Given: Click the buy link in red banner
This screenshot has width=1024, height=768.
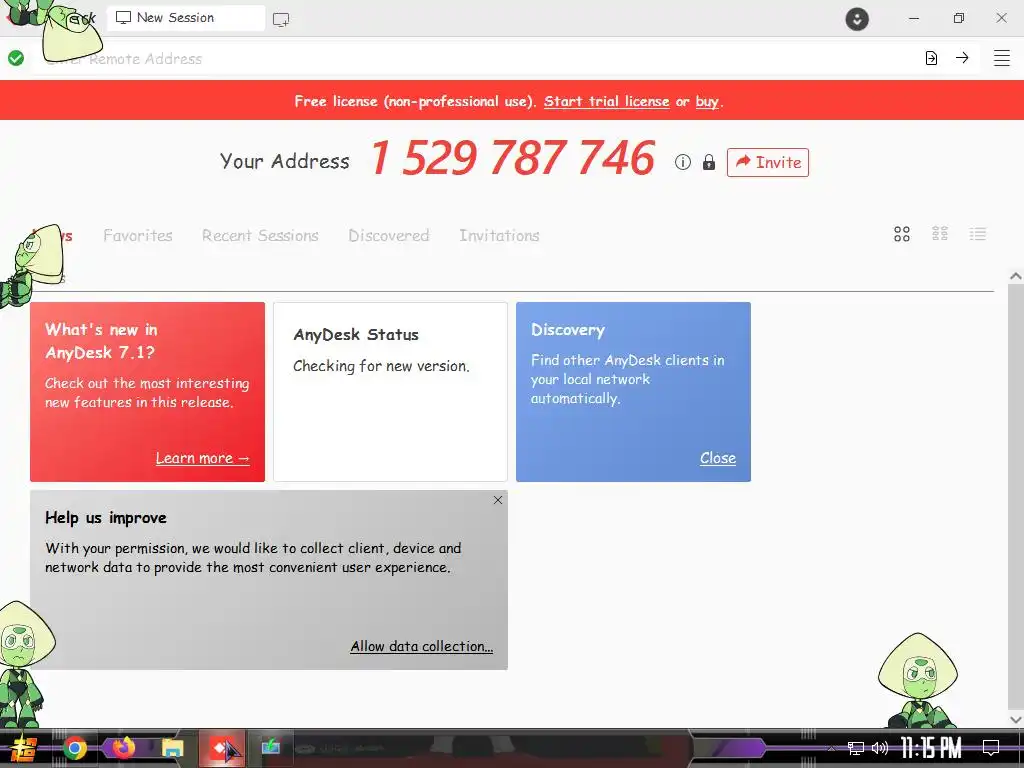Looking at the screenshot, I should point(707,101).
